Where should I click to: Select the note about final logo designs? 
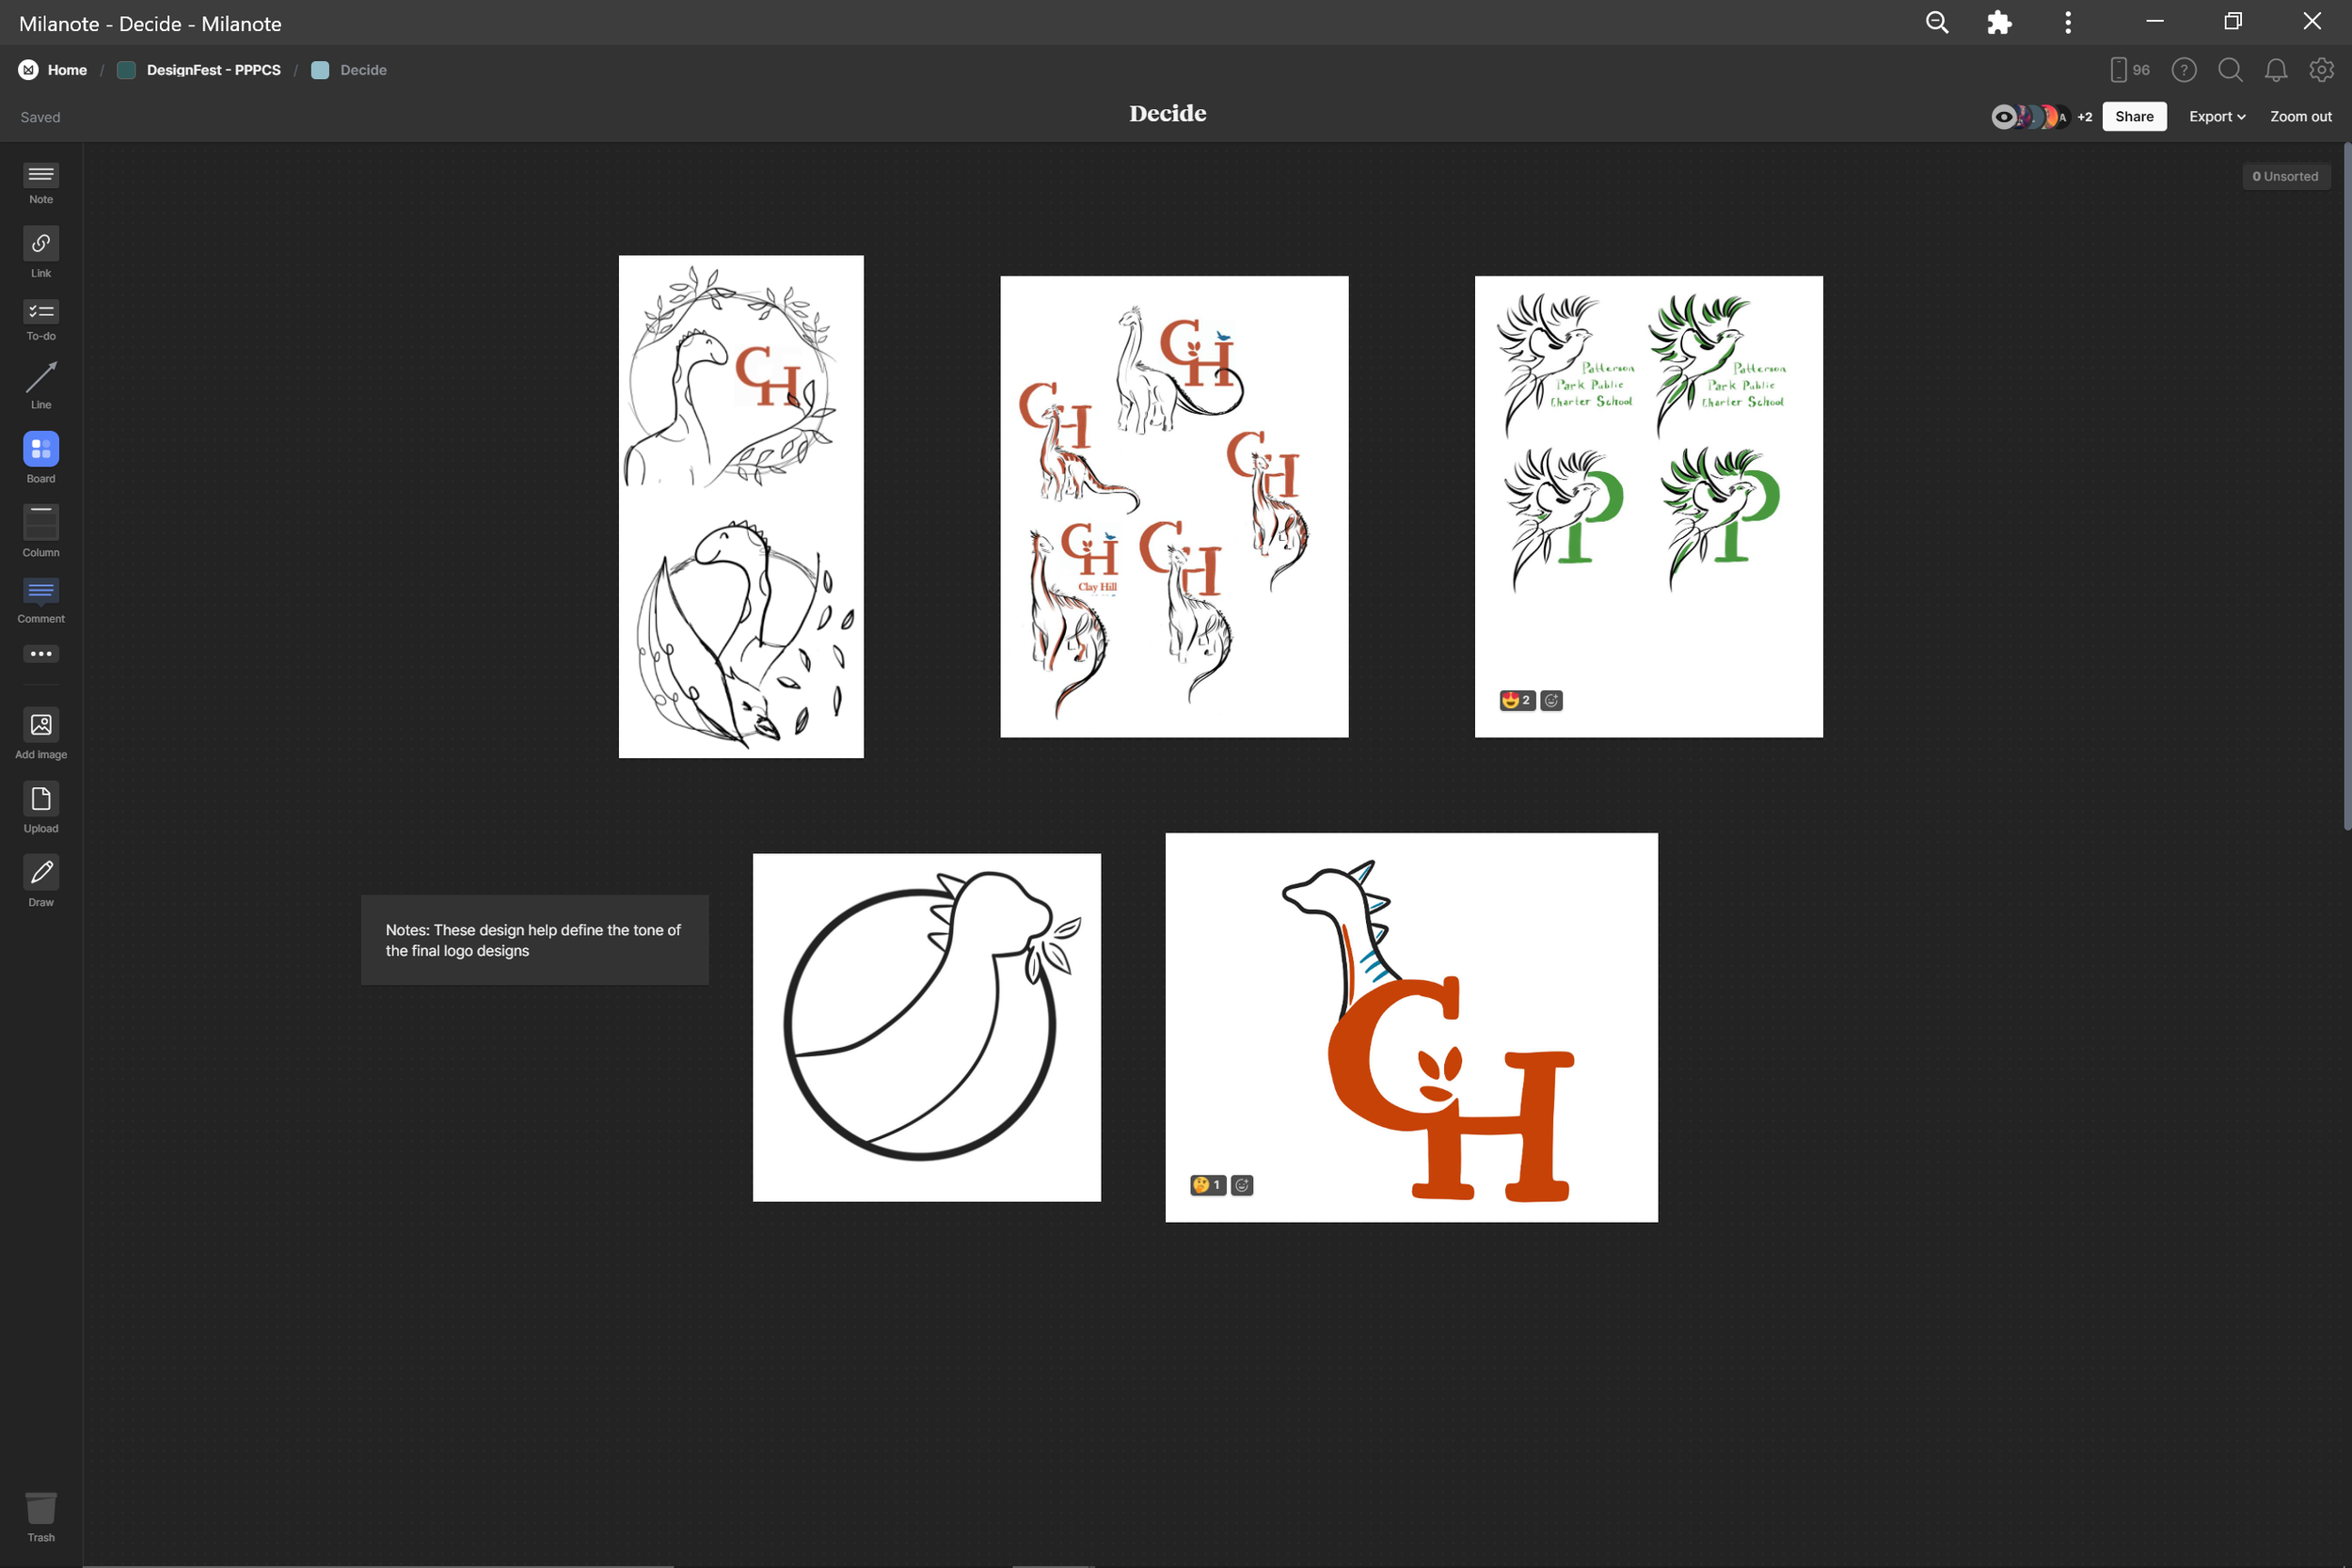click(x=535, y=940)
